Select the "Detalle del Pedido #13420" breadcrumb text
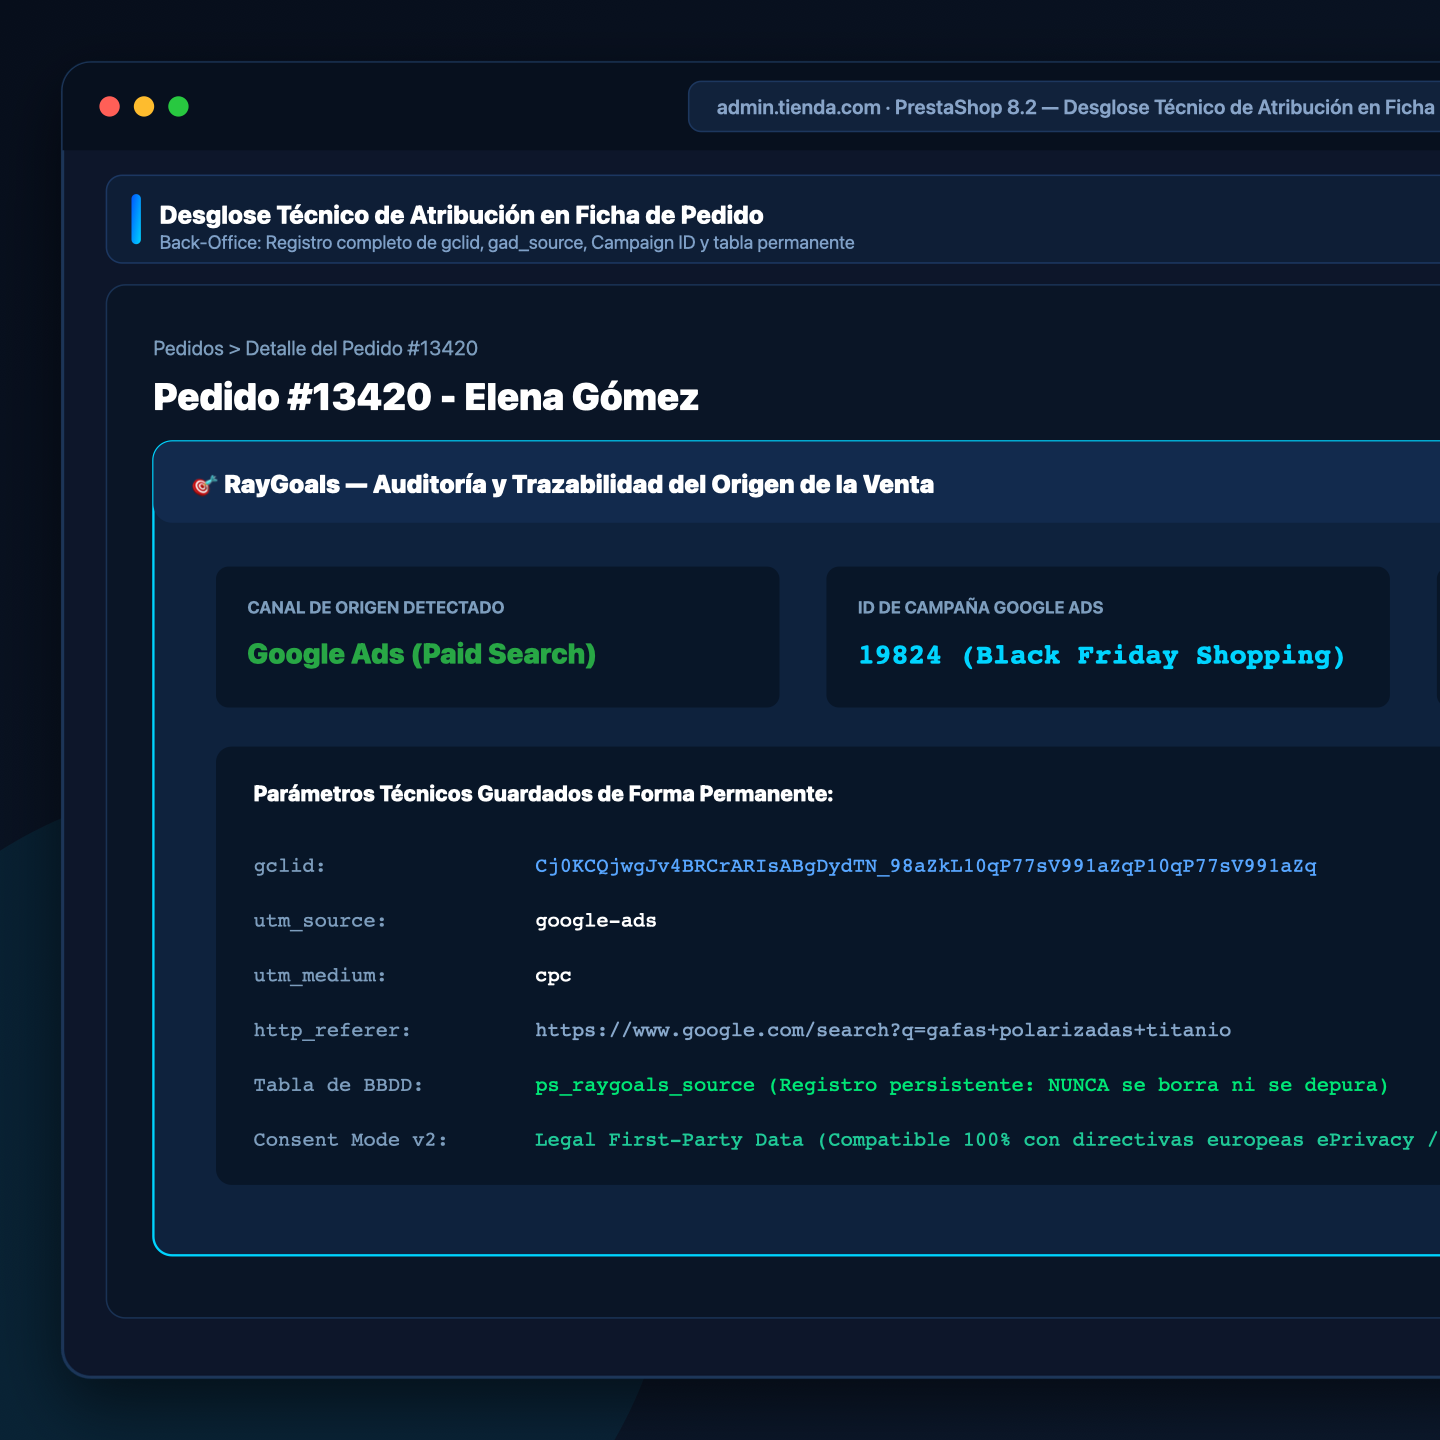 coord(362,349)
